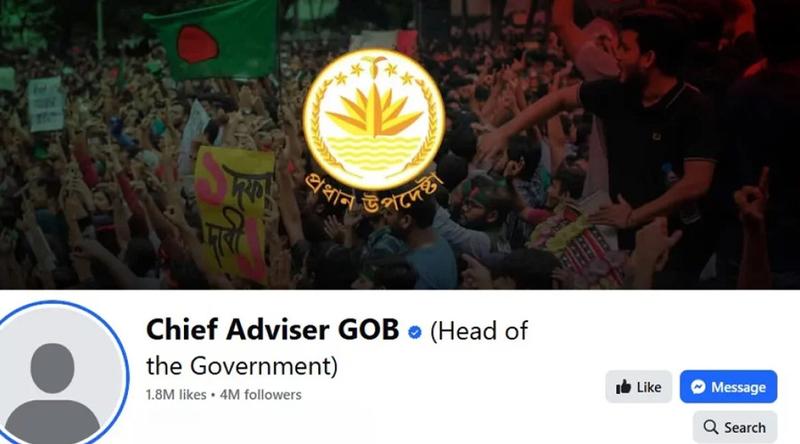Screen dimensions: 800x444
Task: Open the 1.8M likes list
Action: [176, 395]
